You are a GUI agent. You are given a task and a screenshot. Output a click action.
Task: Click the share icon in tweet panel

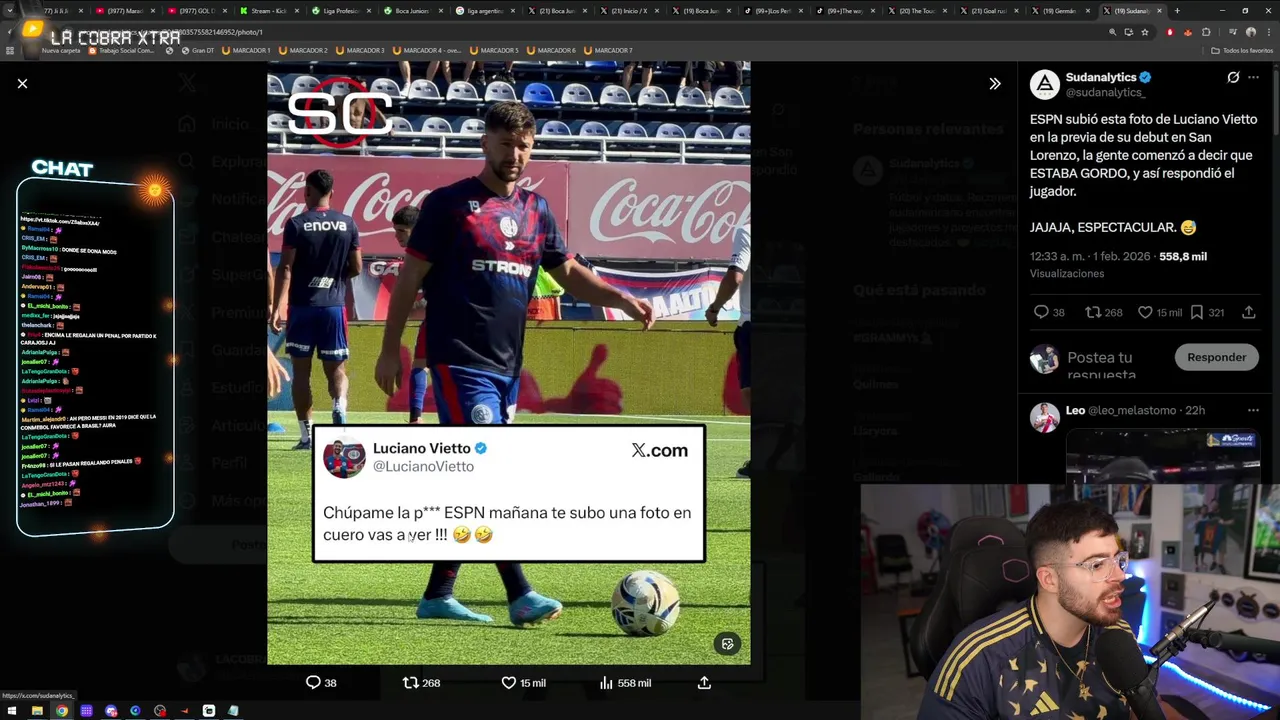pyautogui.click(x=1248, y=312)
